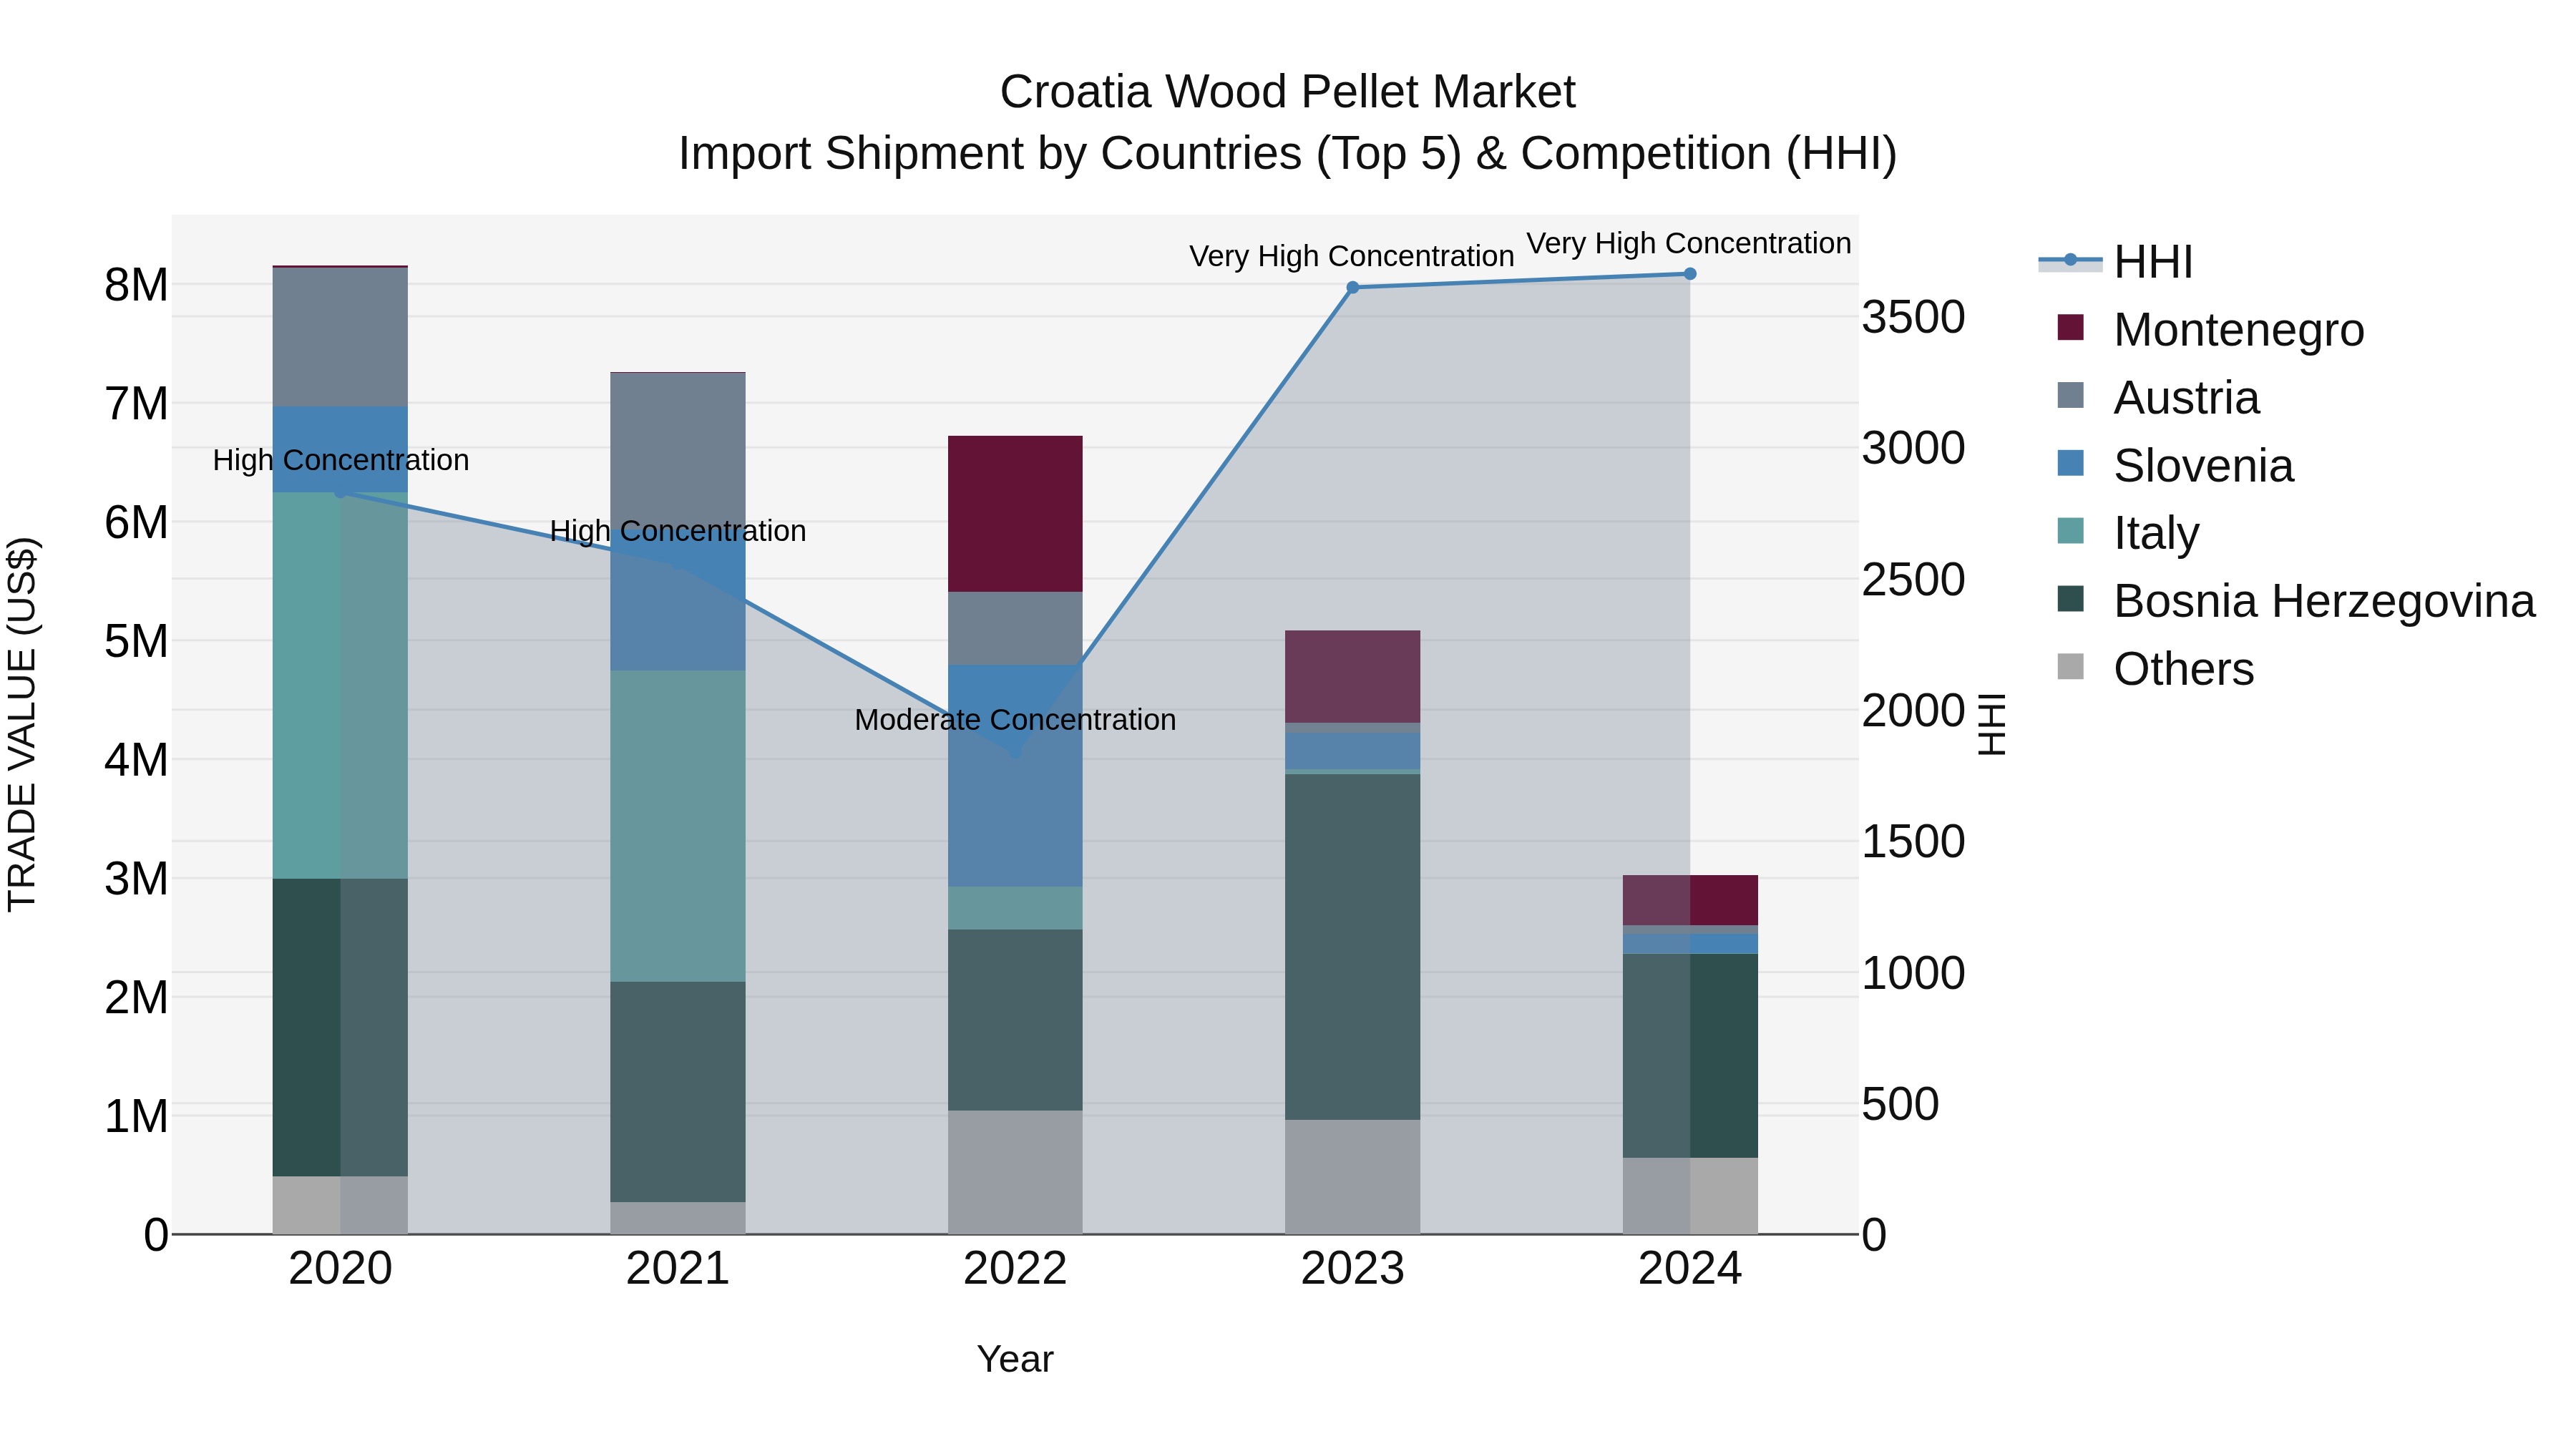
Task: Click the 500 right axis tick
Action: 1901,1104
